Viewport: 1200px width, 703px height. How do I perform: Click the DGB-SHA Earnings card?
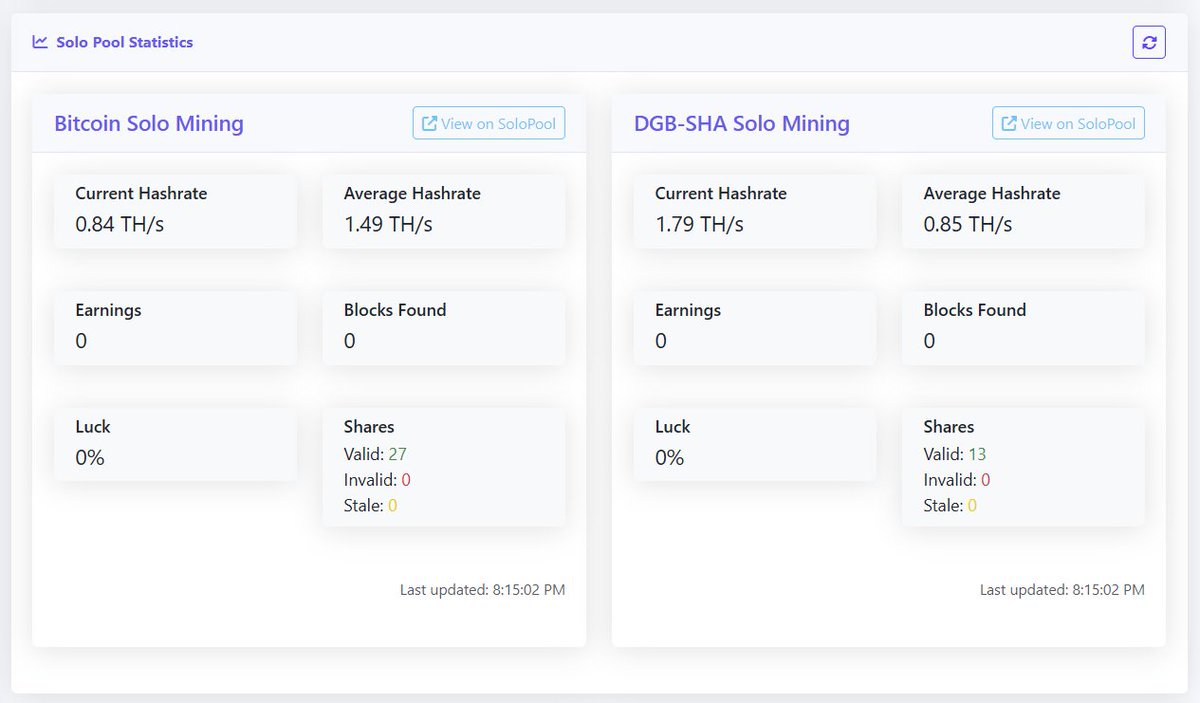(755, 327)
